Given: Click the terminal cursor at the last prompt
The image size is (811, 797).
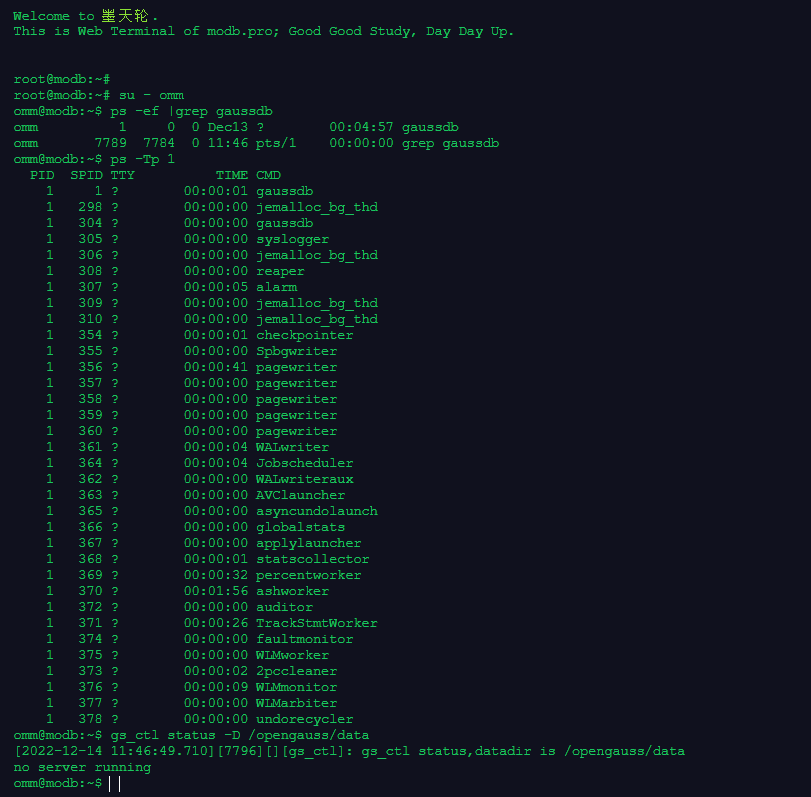Looking at the screenshot, I should (x=114, y=783).
